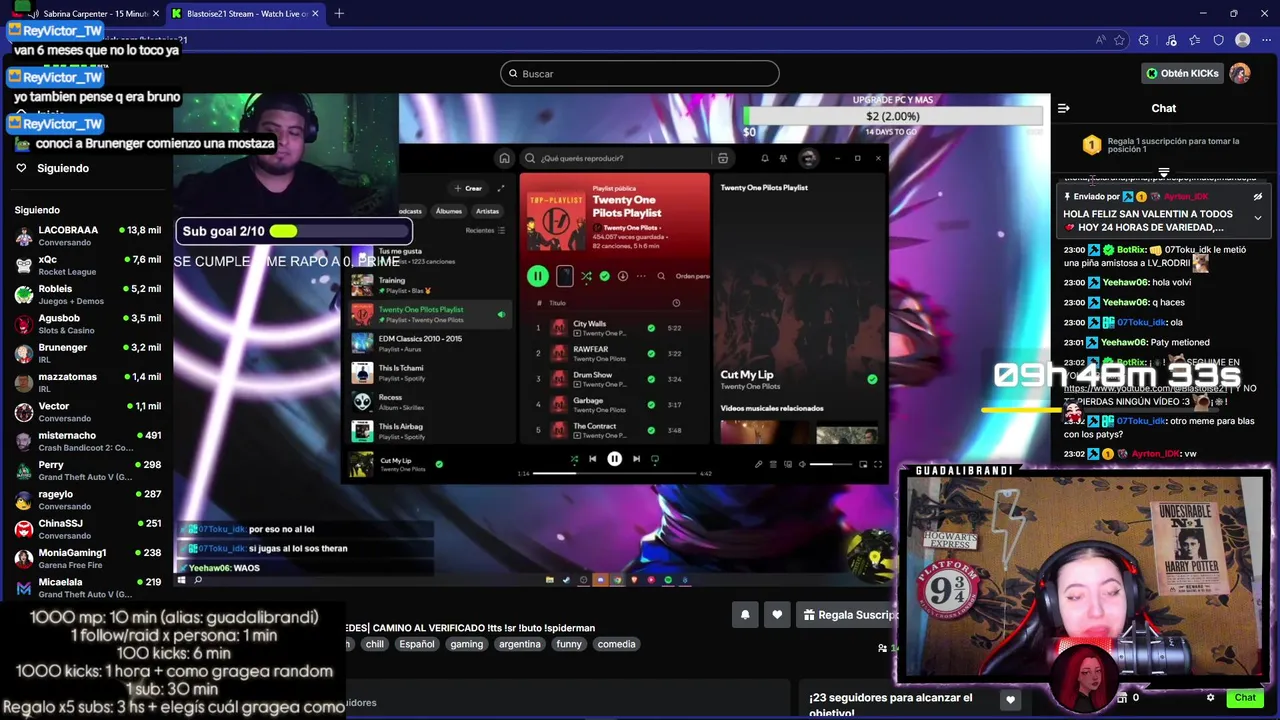Open the misternacho channel in sidebar

(x=88, y=441)
